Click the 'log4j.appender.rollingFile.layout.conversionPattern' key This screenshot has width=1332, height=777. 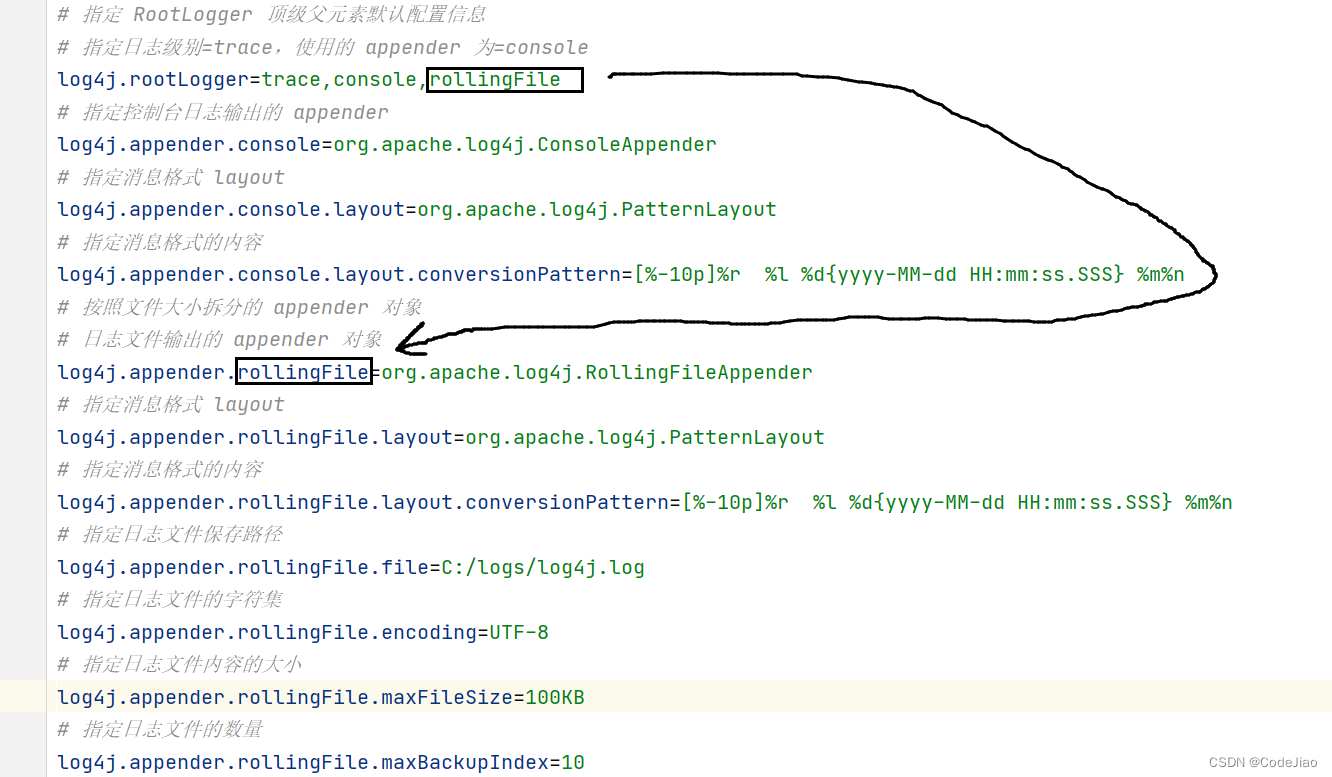tap(363, 503)
